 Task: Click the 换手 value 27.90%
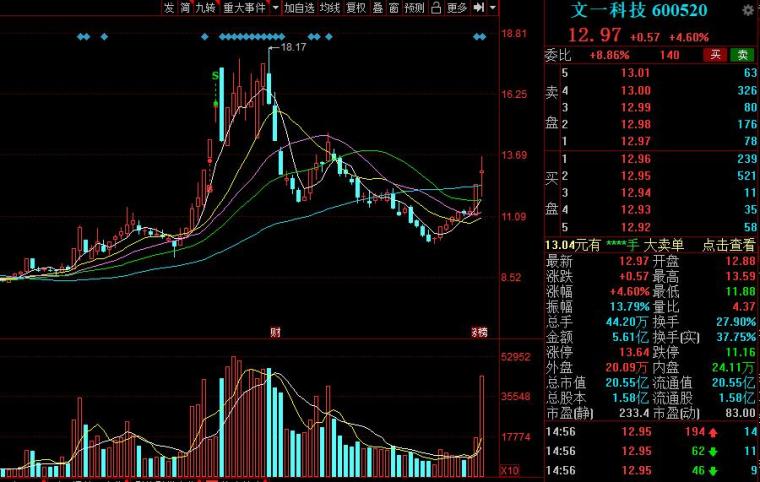pyautogui.click(x=736, y=321)
